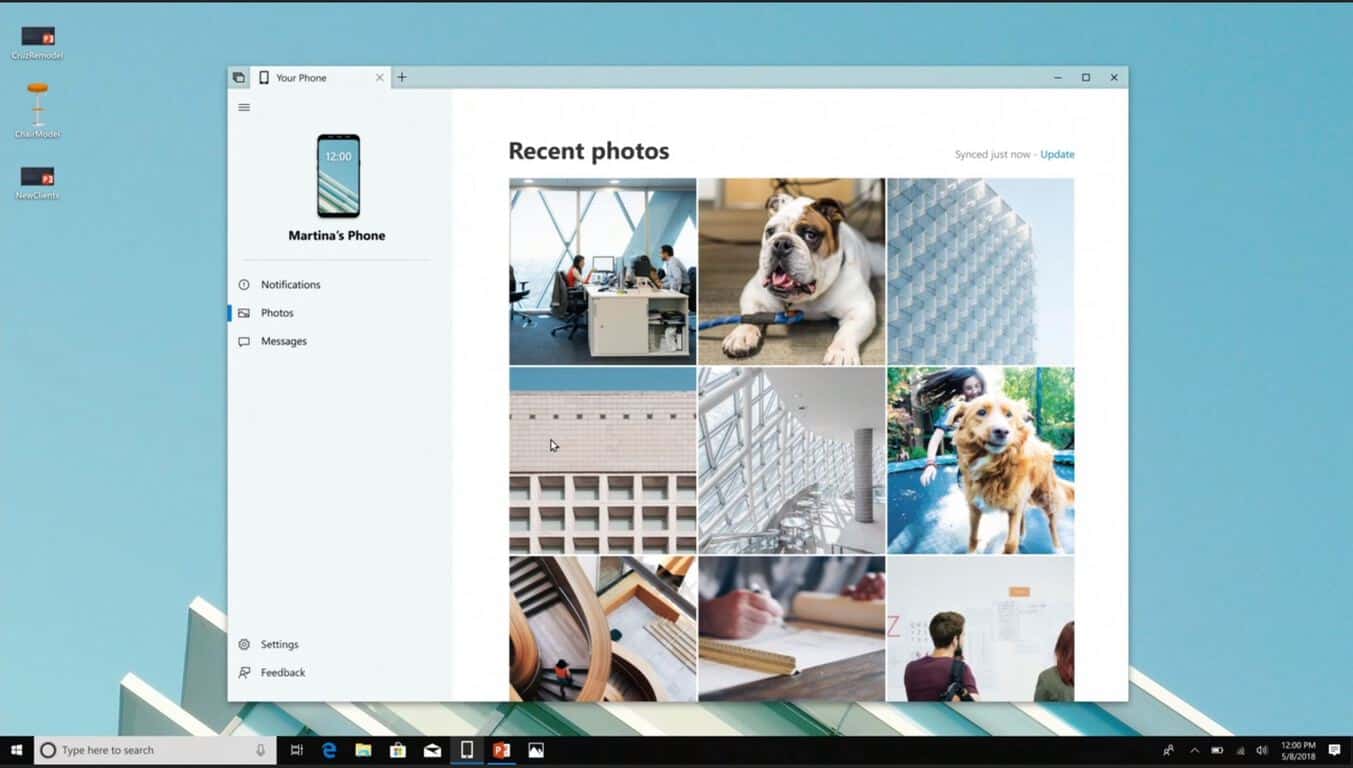Open the golden dog on trampoline photo
Viewport: 1353px width, 768px height.
point(980,460)
